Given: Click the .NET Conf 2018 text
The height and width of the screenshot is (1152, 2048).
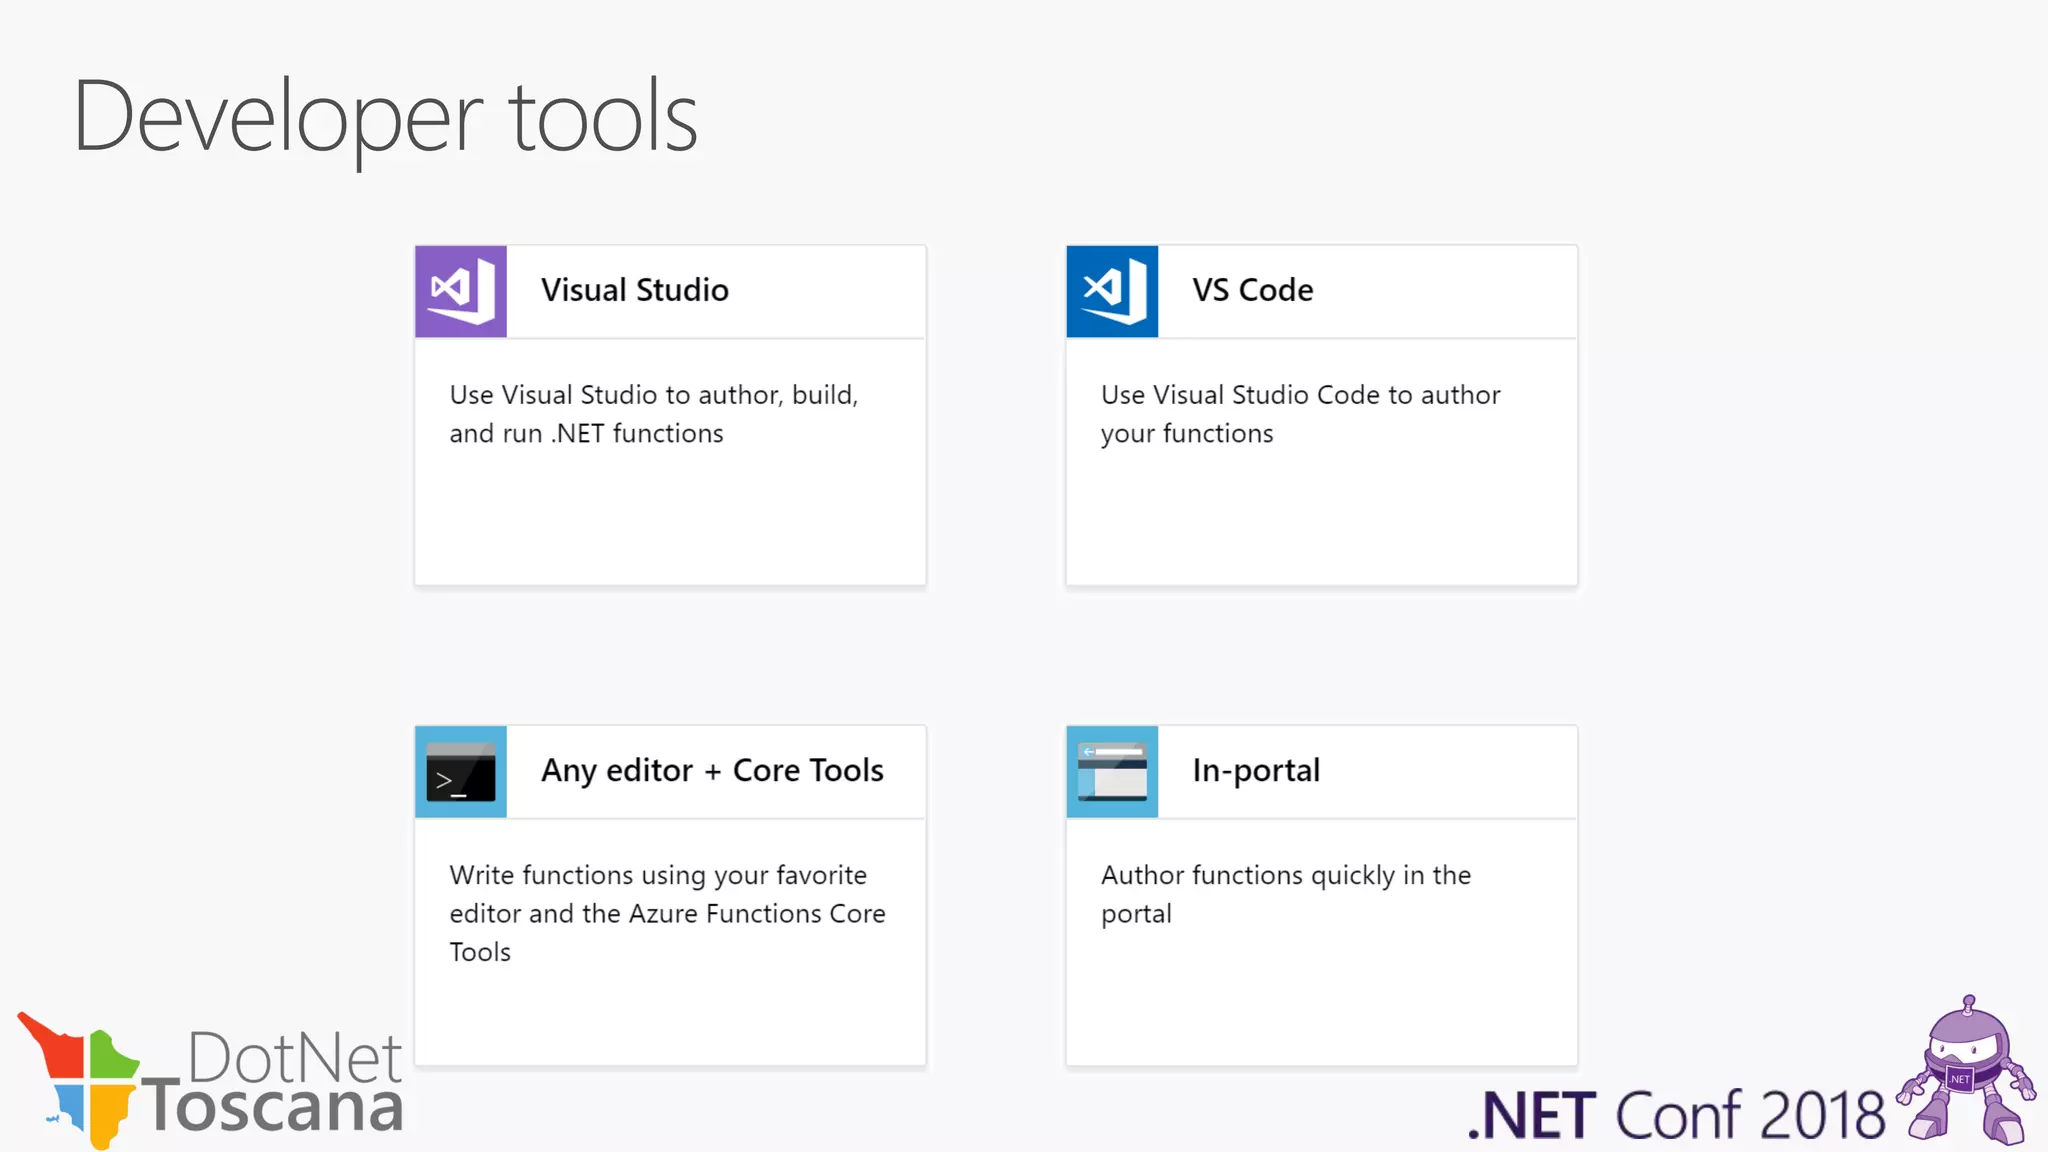Looking at the screenshot, I should (x=1676, y=1114).
